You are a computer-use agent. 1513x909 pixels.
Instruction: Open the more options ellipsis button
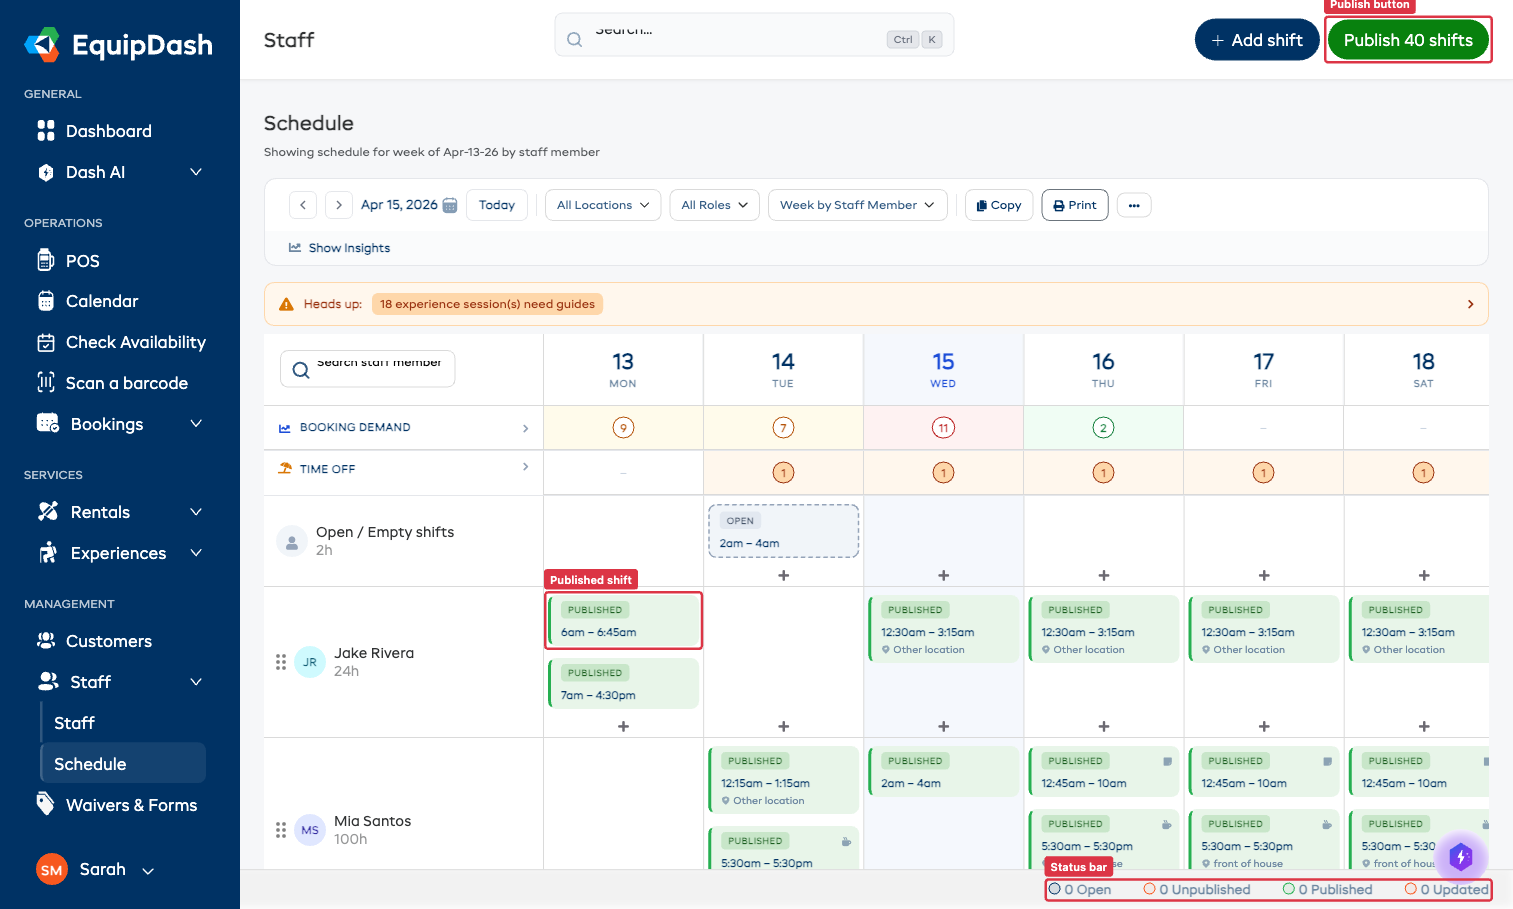pyautogui.click(x=1134, y=205)
